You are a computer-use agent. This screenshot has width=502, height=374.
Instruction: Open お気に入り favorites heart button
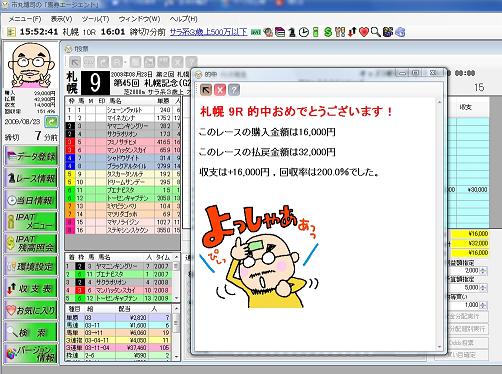[31, 310]
